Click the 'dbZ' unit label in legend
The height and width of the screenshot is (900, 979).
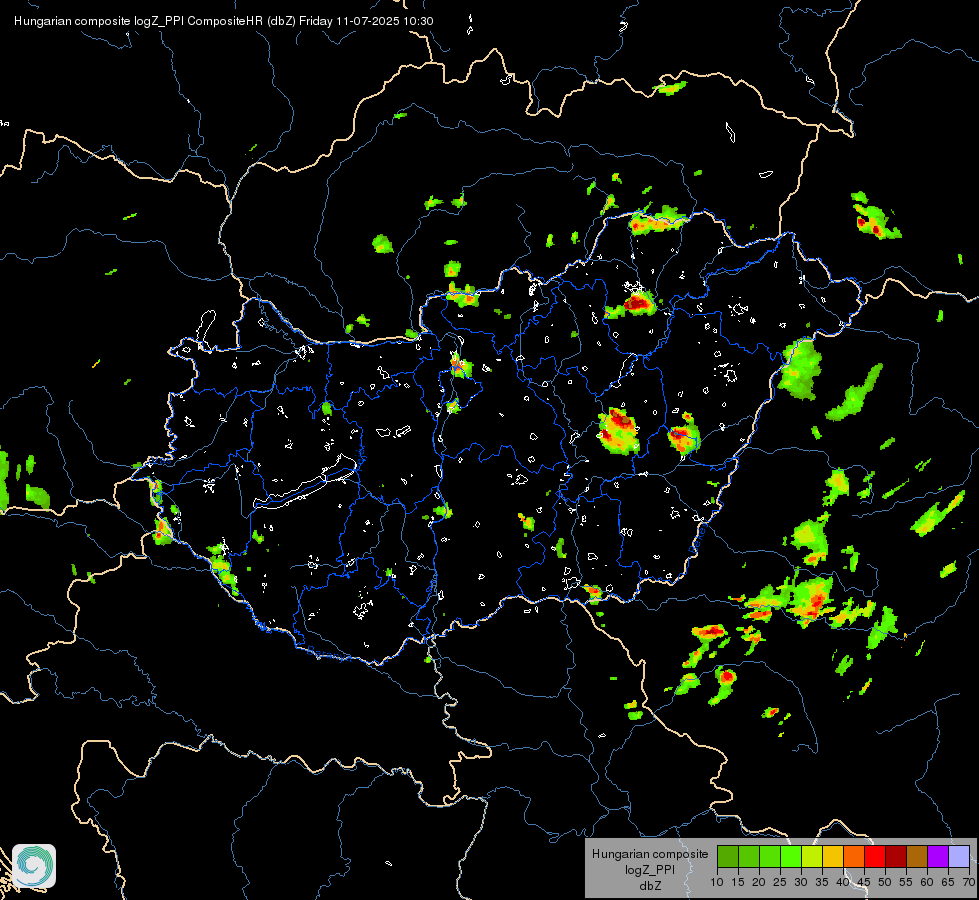(650, 886)
